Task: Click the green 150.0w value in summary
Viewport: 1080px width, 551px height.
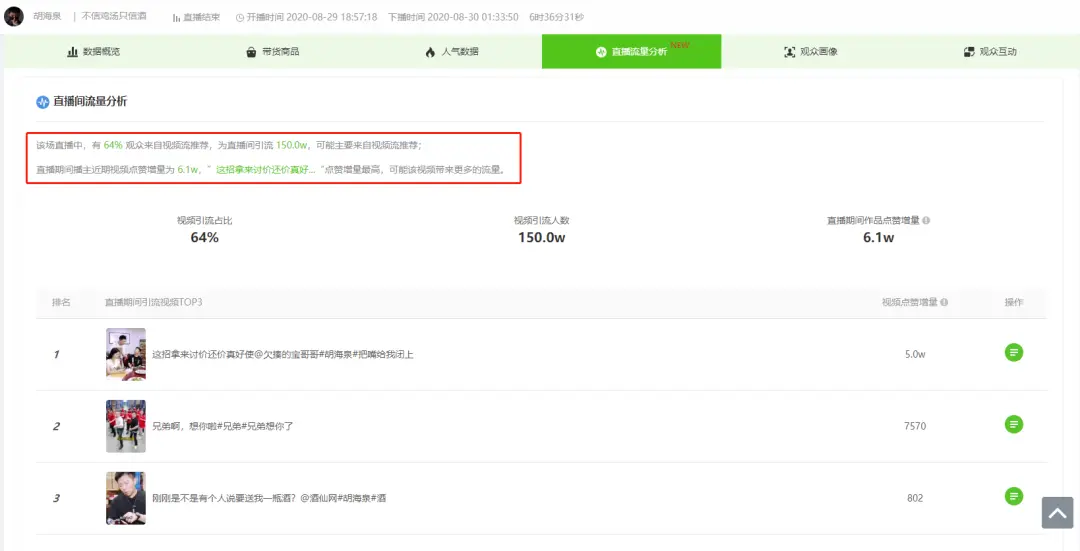Action: coord(292,145)
